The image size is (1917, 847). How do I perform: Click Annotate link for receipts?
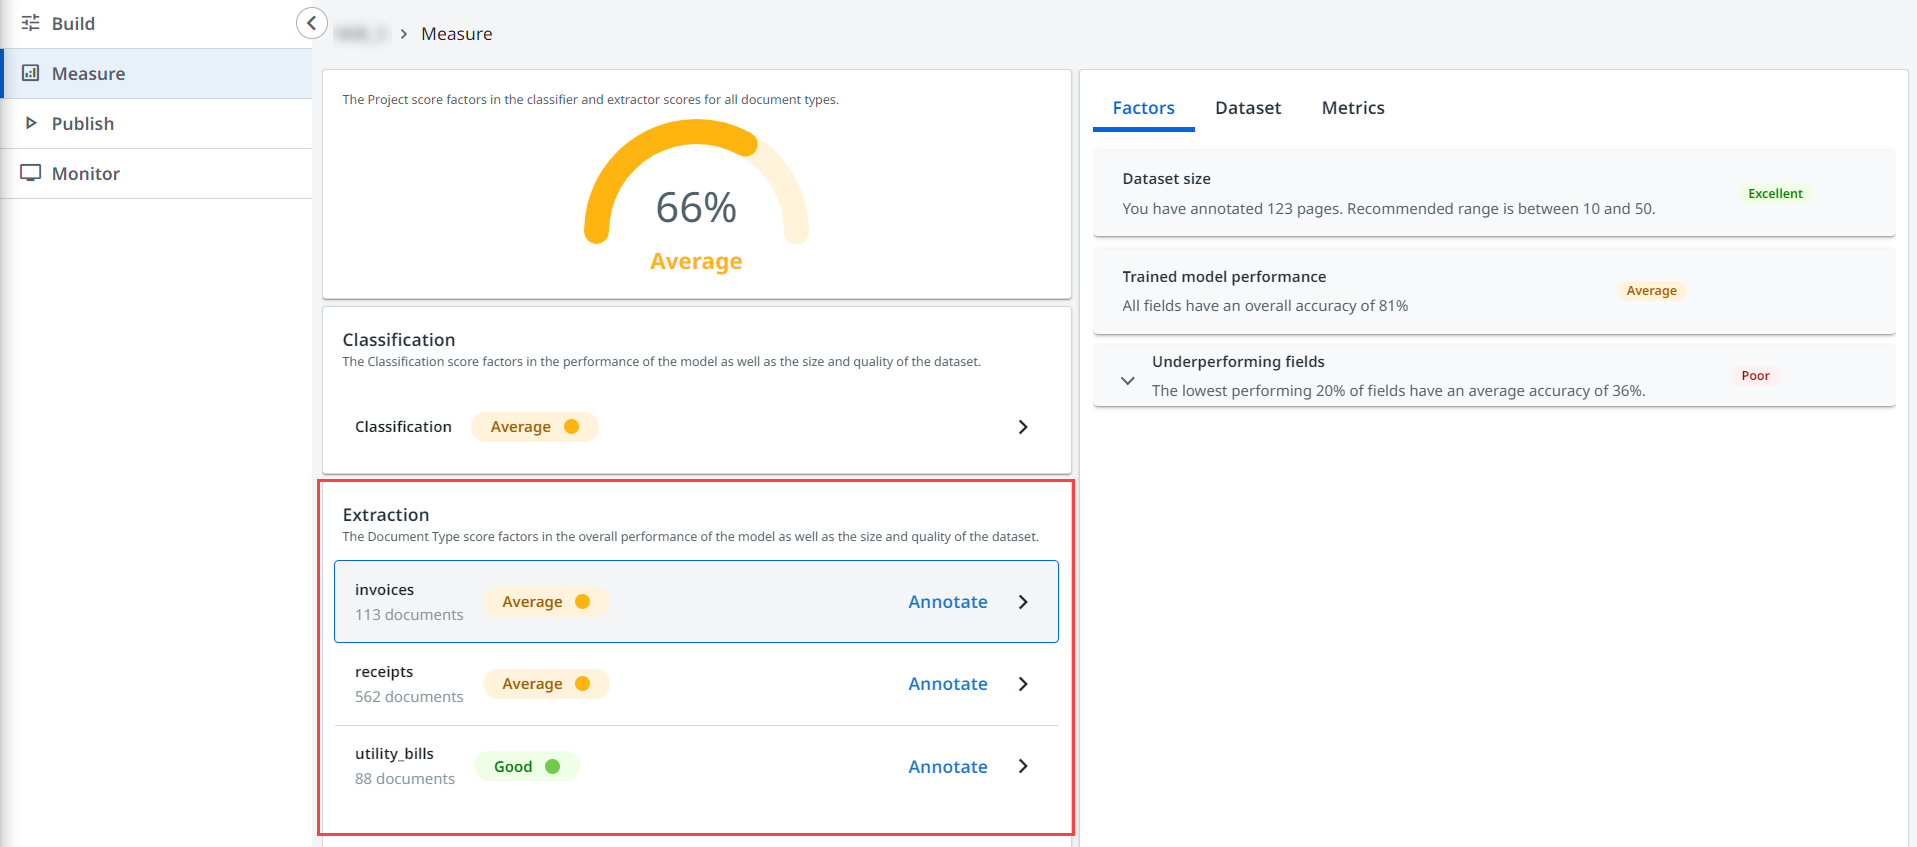pos(947,684)
